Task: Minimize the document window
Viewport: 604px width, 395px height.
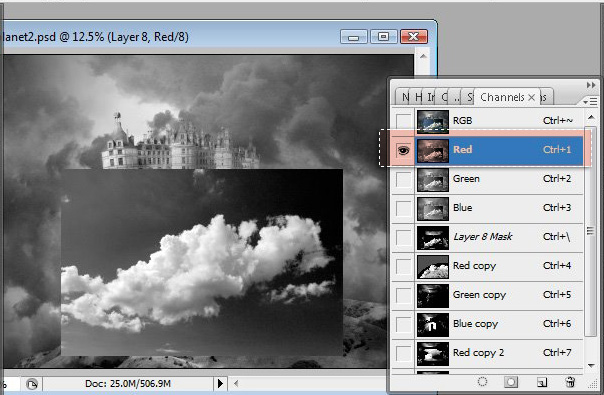Action: (x=354, y=37)
